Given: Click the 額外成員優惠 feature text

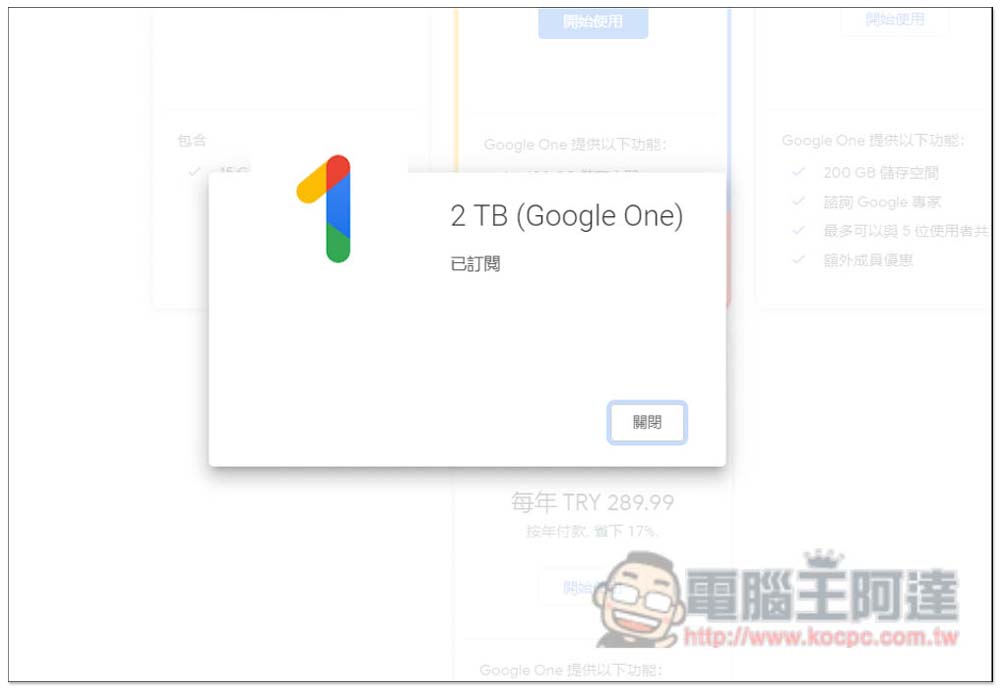Looking at the screenshot, I should (x=868, y=260).
